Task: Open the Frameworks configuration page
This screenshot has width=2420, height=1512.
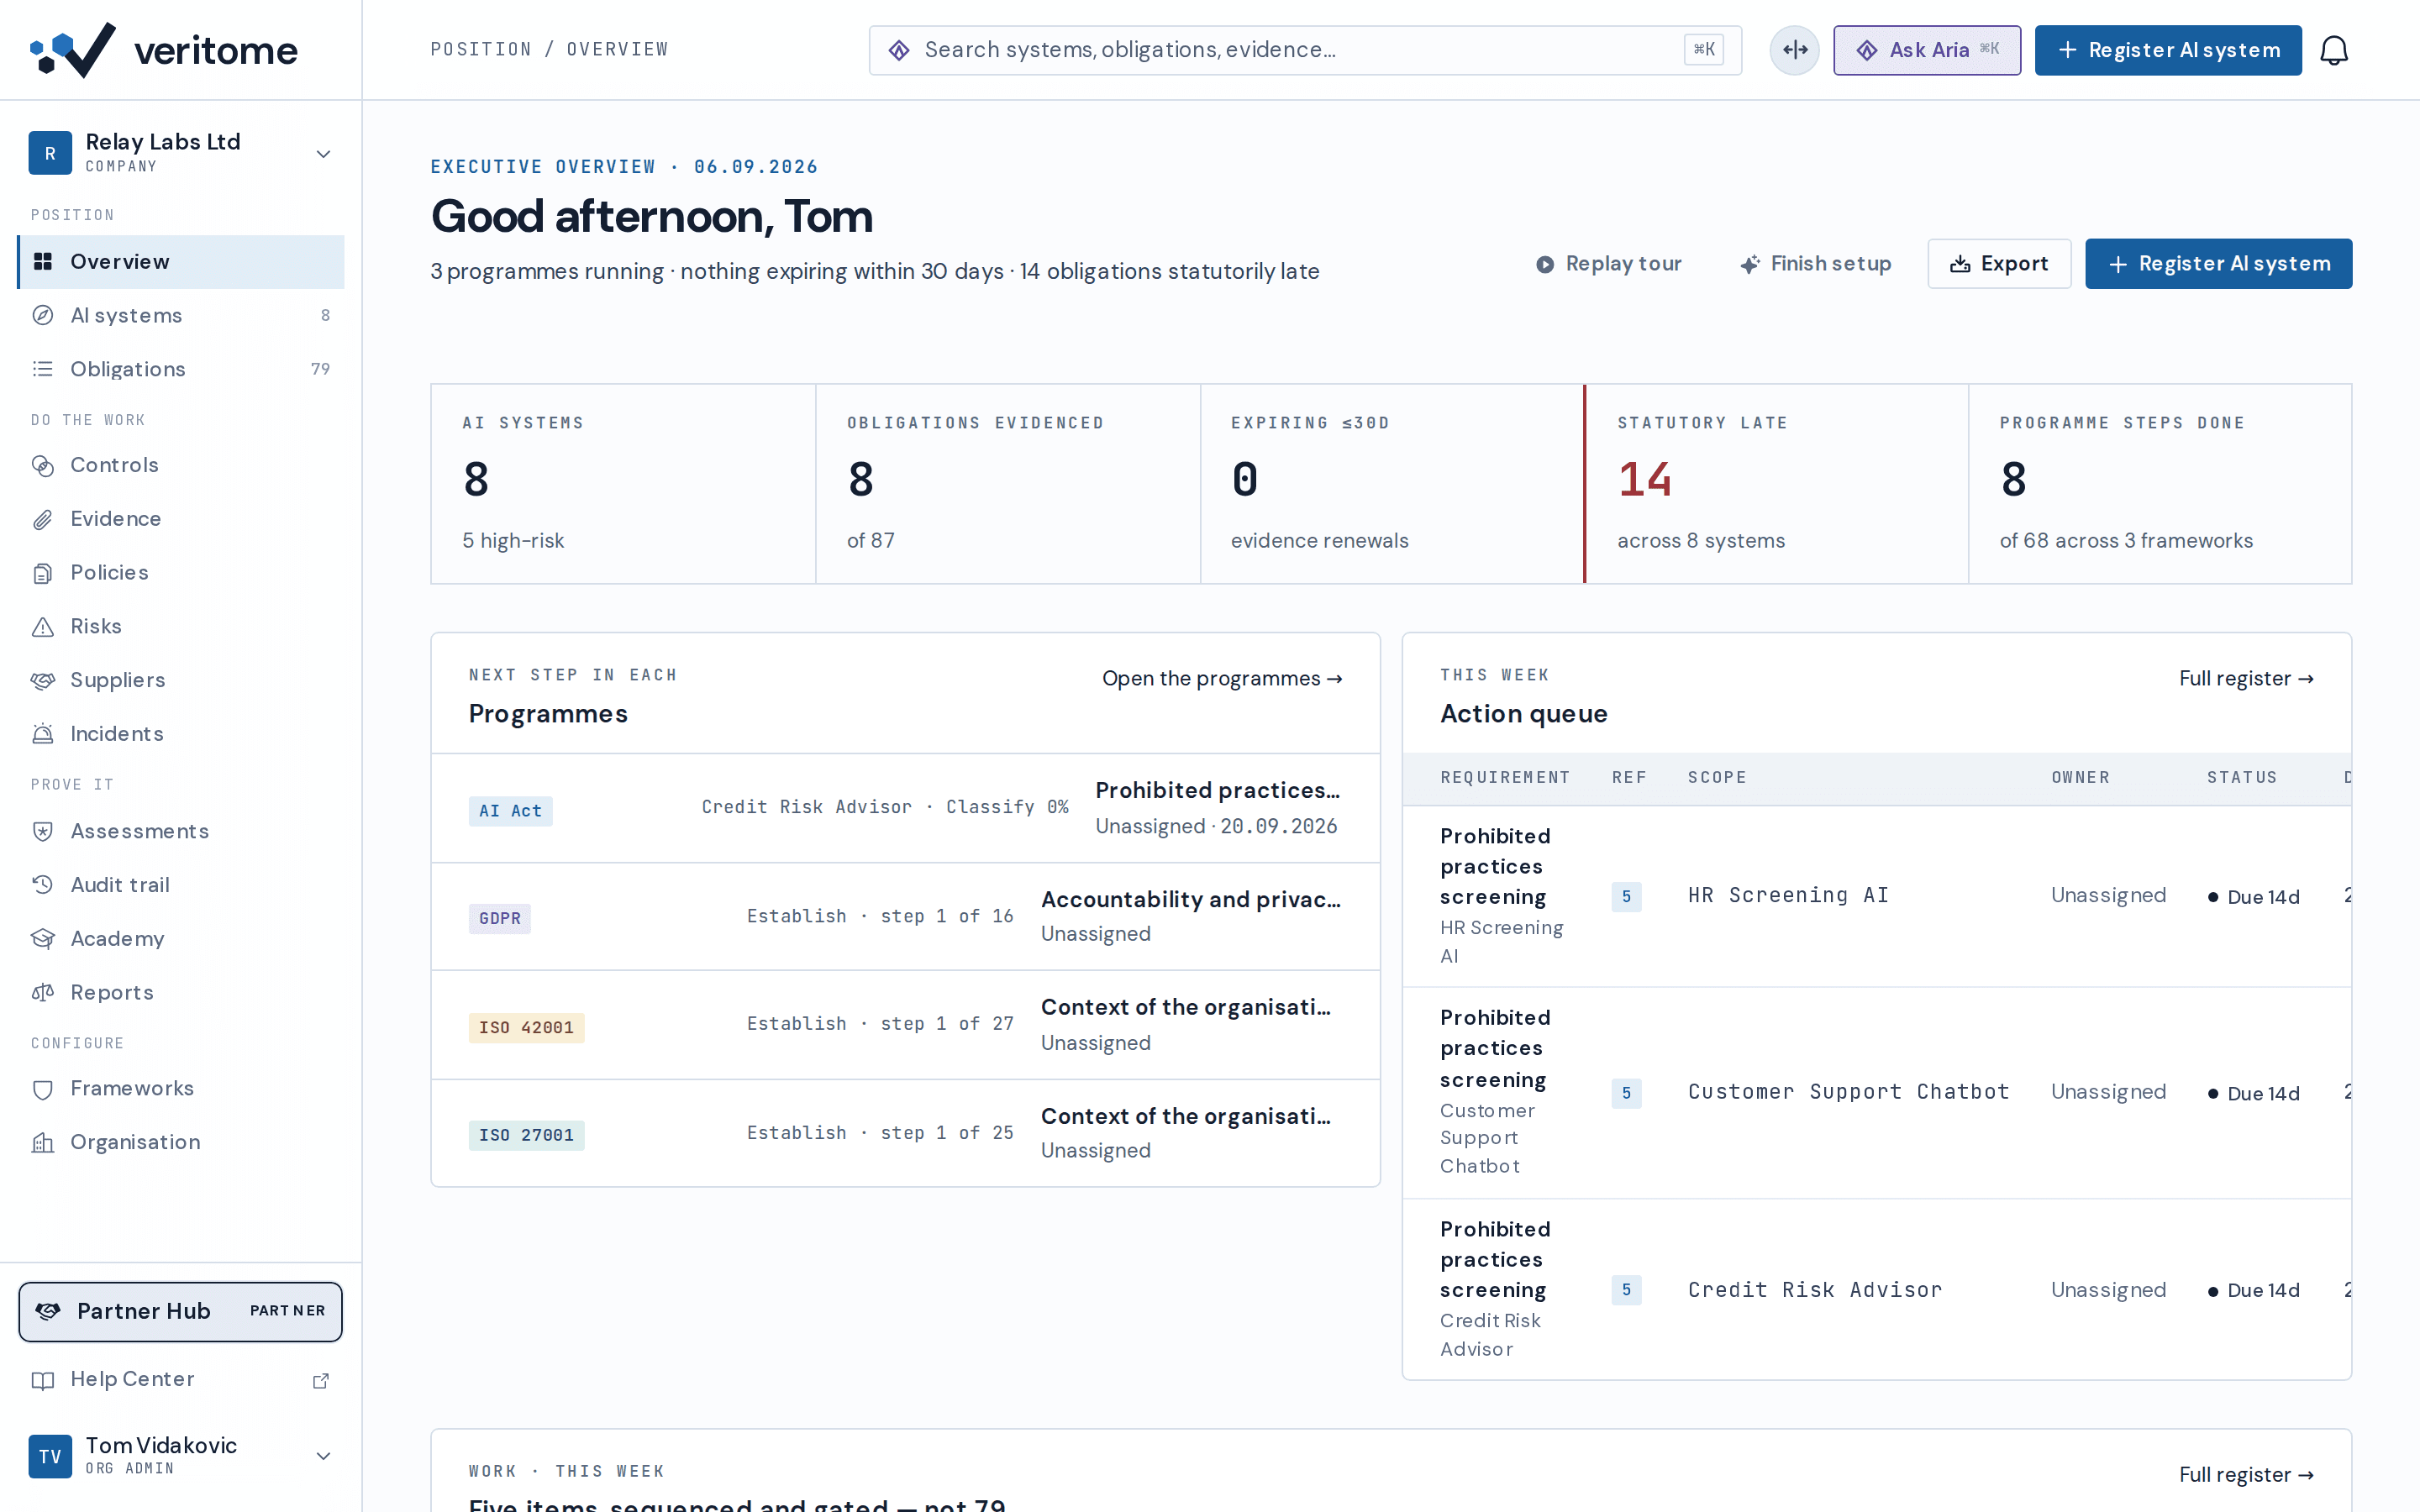Action: (x=181, y=1089)
